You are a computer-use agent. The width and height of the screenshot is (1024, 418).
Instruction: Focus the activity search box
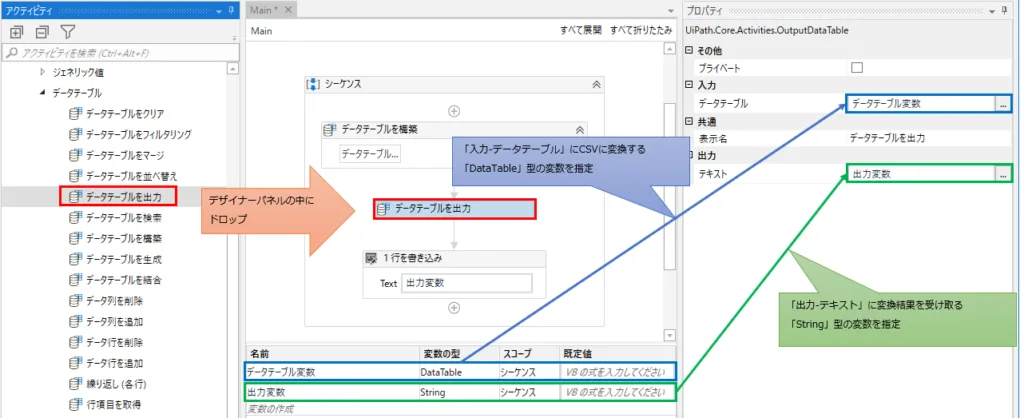pos(121,53)
